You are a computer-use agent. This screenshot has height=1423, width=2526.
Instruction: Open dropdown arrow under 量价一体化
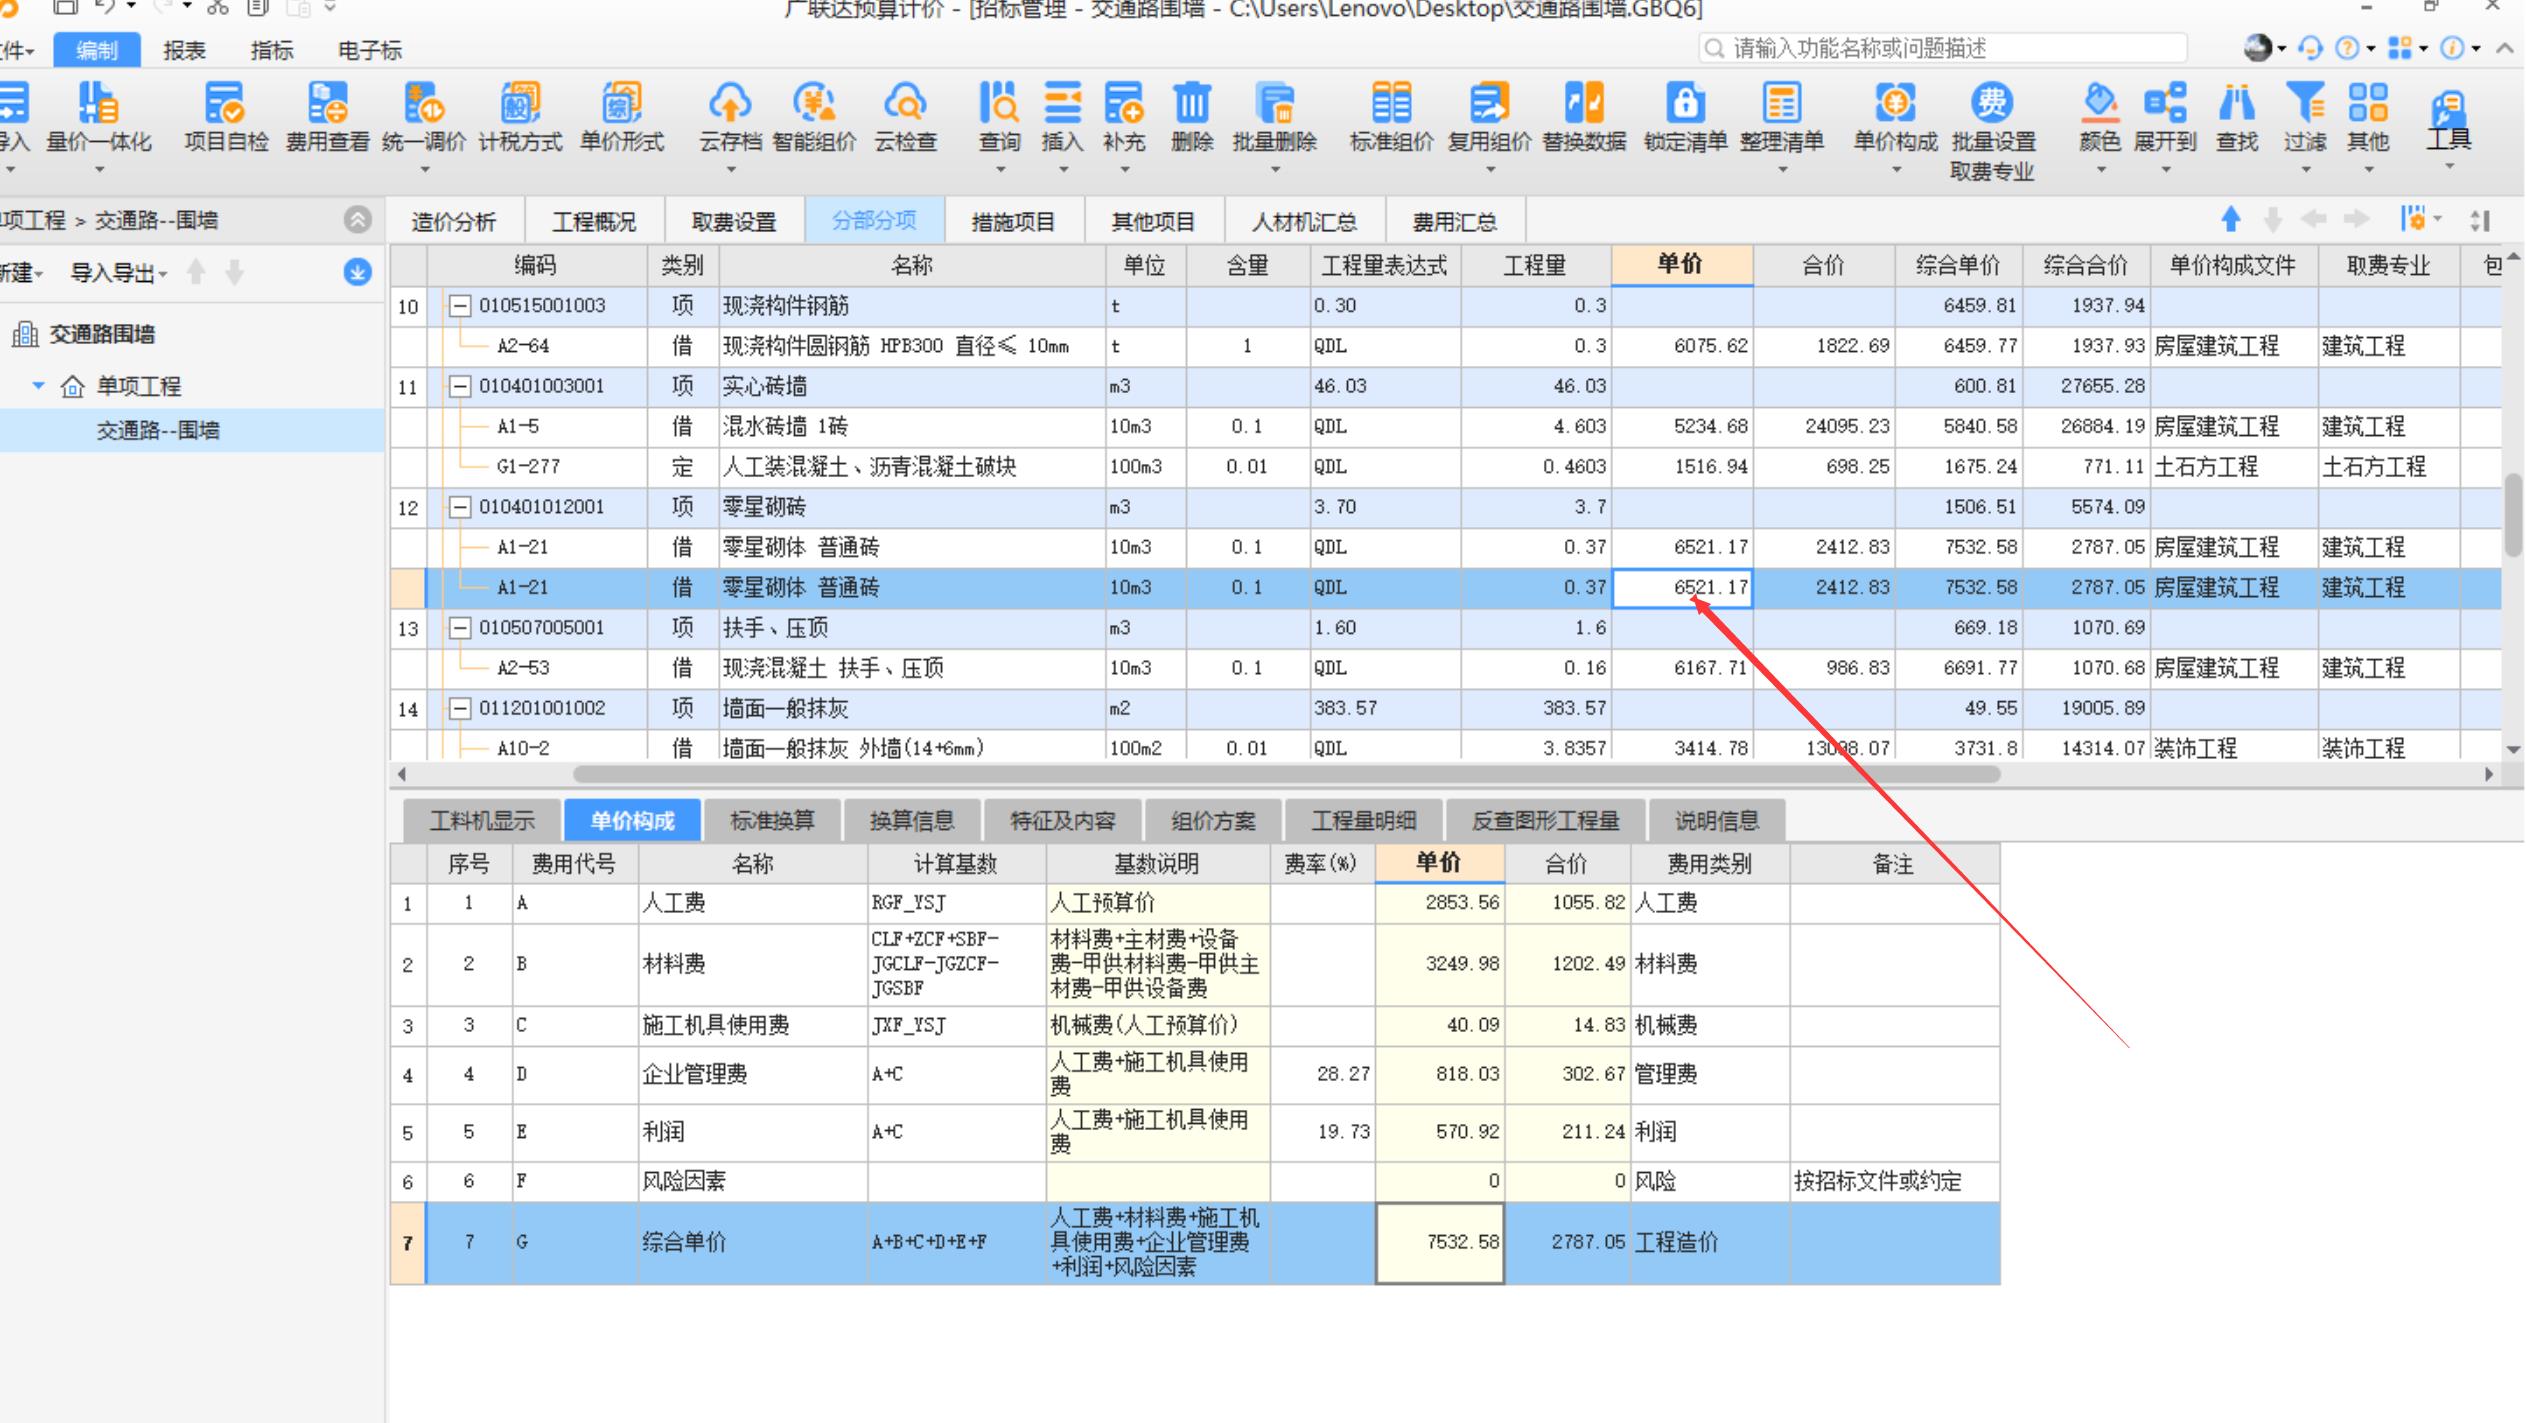pos(99,170)
